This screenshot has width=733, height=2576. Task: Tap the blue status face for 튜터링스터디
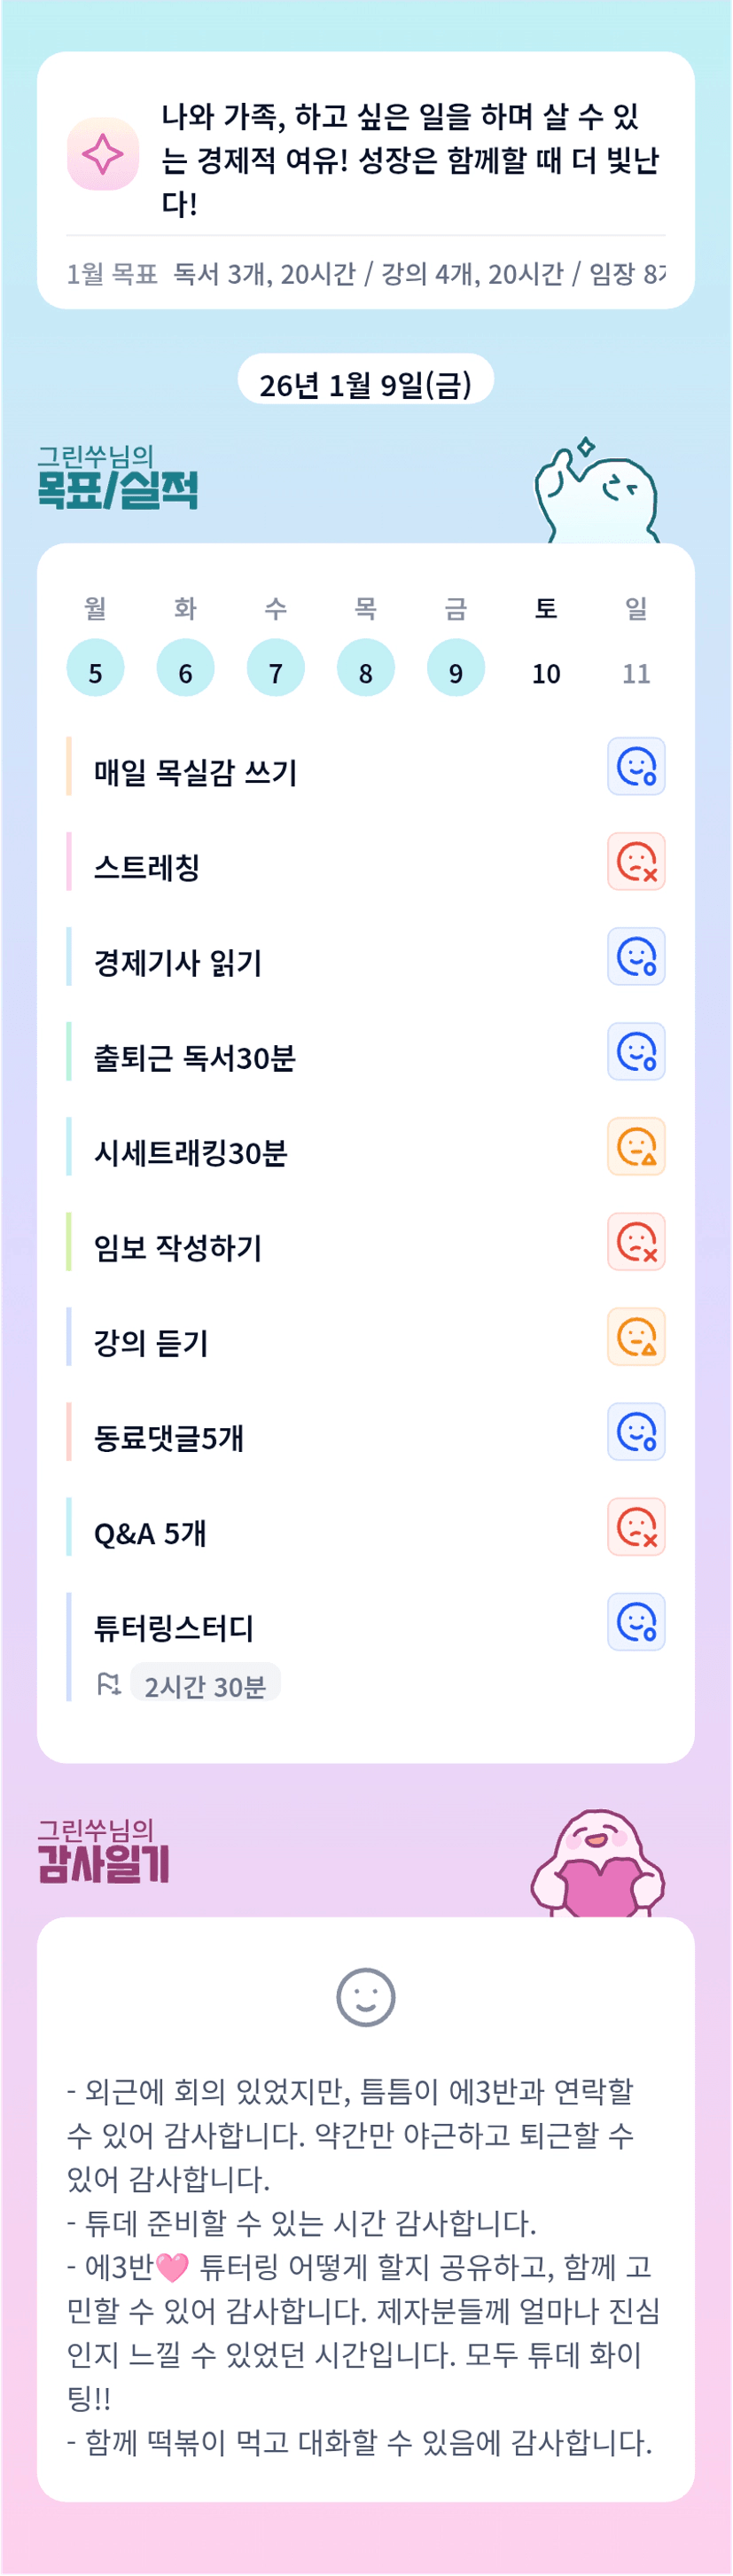coord(636,1622)
